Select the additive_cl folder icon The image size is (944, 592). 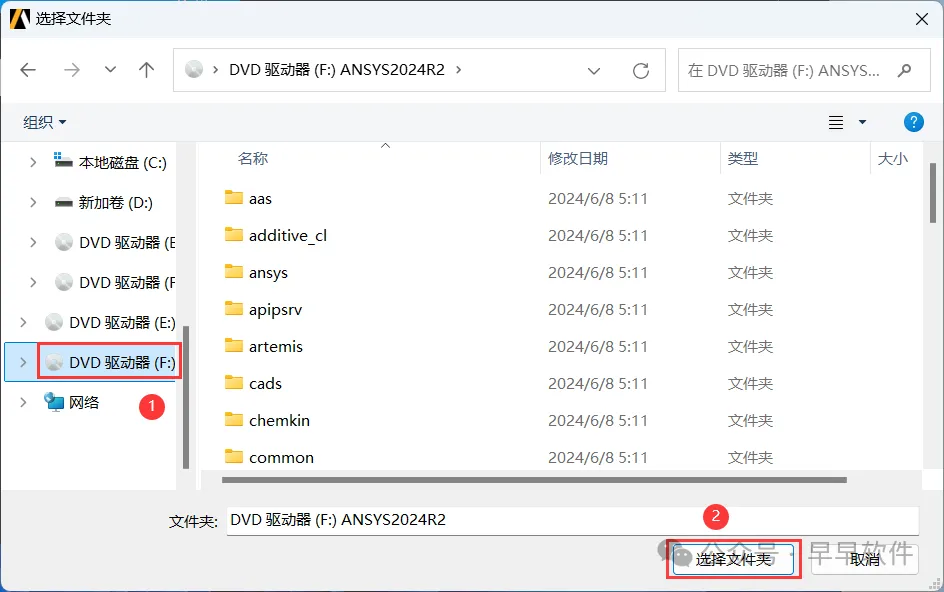pos(234,234)
